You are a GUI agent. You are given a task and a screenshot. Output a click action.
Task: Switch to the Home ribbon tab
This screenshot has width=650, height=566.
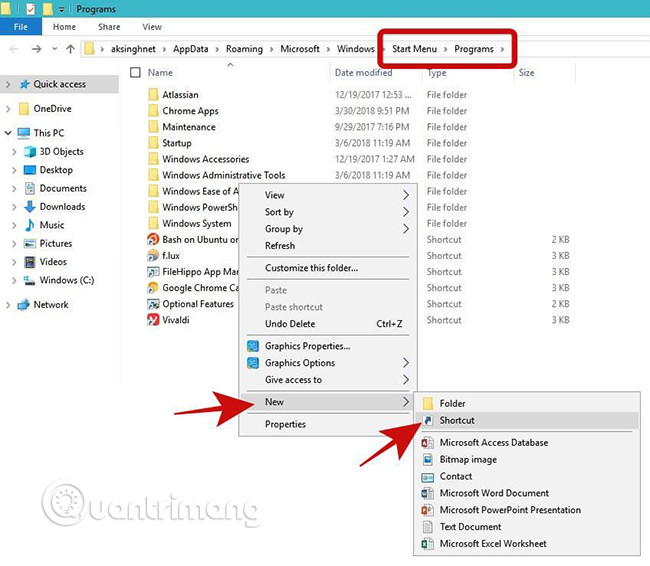64,27
